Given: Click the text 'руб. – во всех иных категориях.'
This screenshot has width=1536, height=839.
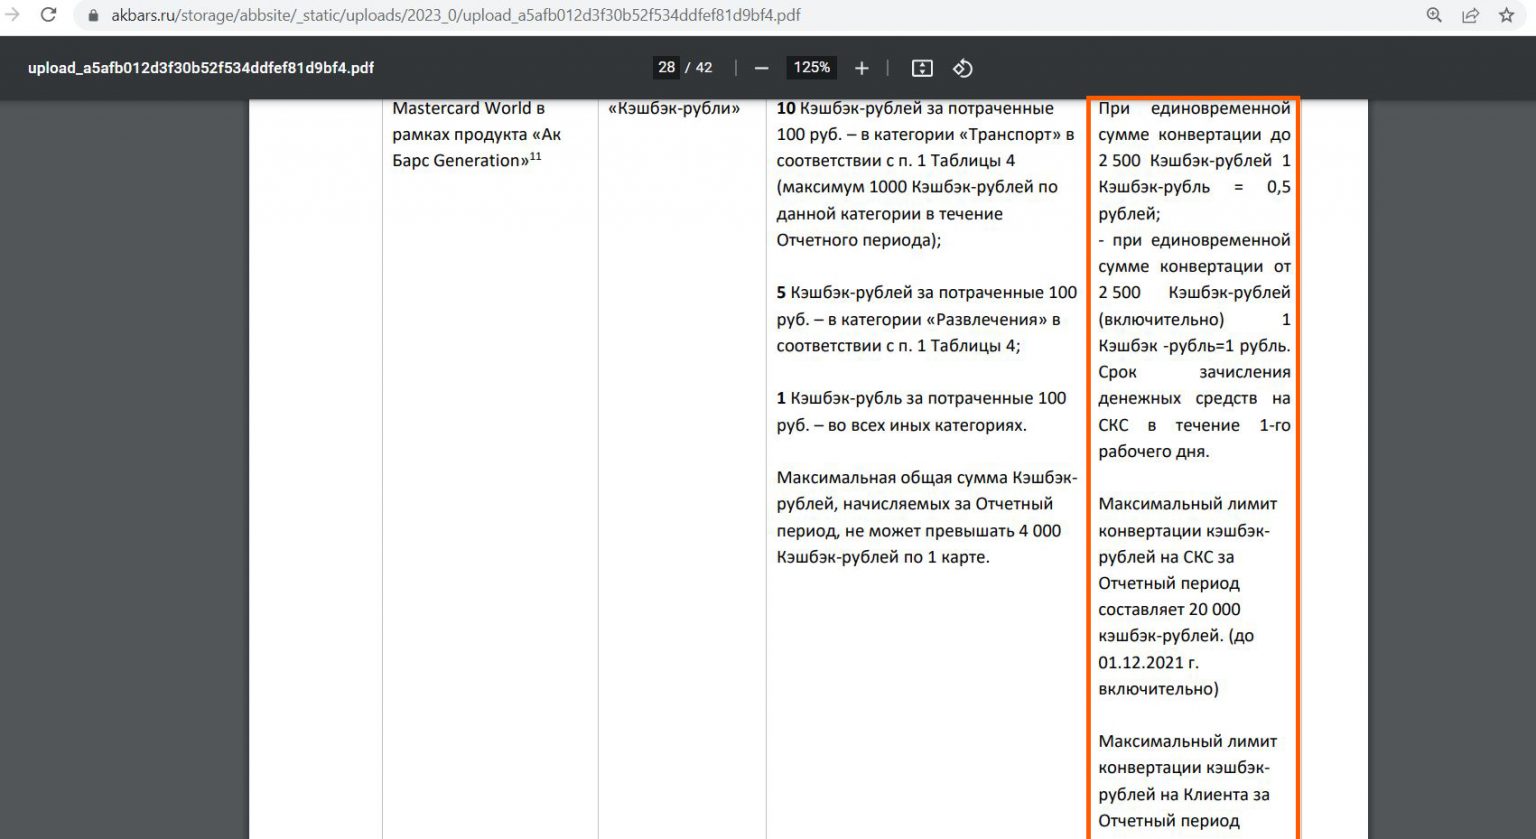Looking at the screenshot, I should 902,425.
